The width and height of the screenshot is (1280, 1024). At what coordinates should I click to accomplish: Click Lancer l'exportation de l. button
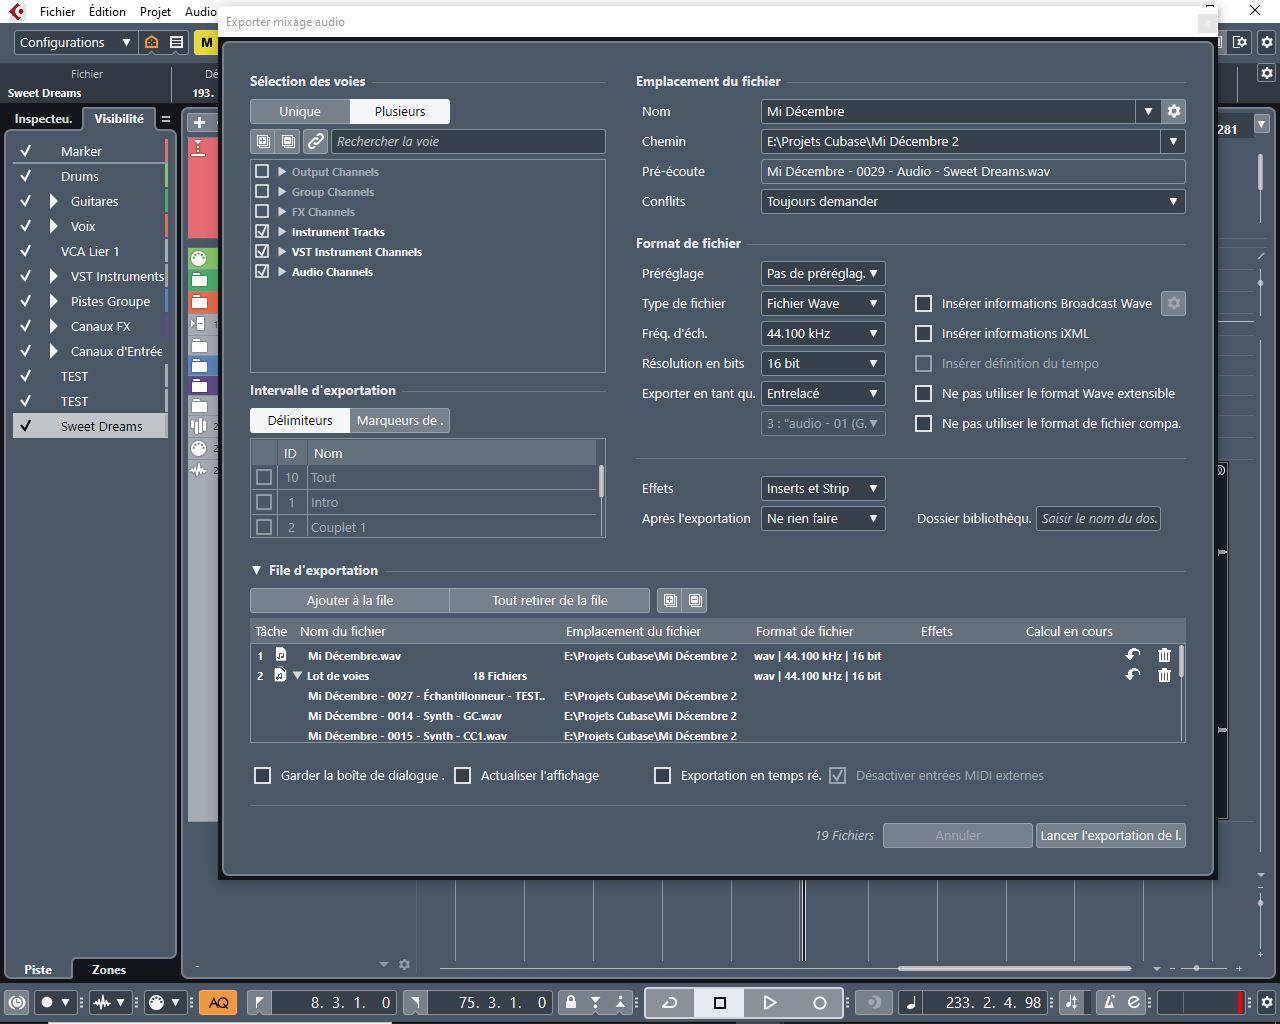click(x=1110, y=835)
